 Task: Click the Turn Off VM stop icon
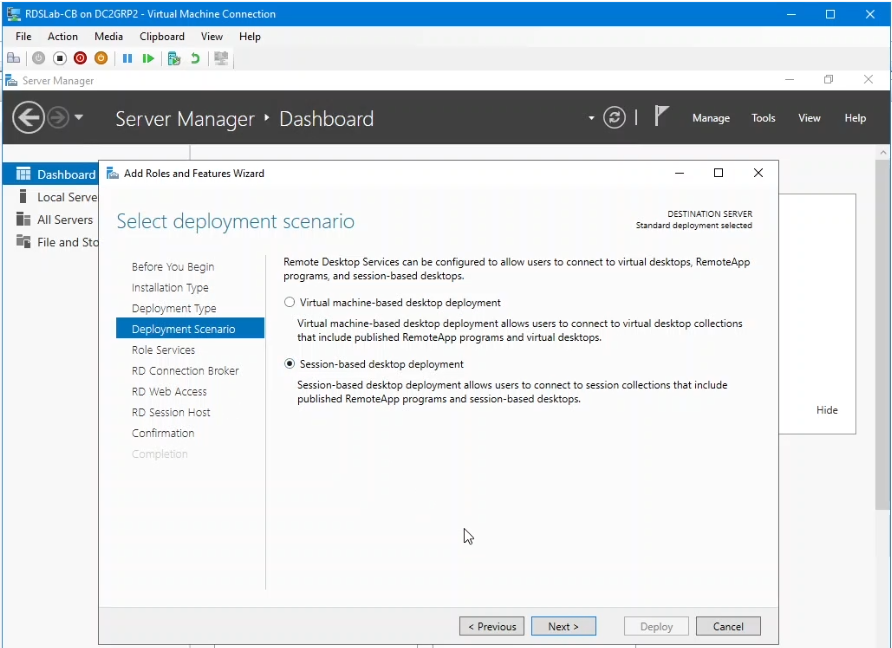(60, 59)
